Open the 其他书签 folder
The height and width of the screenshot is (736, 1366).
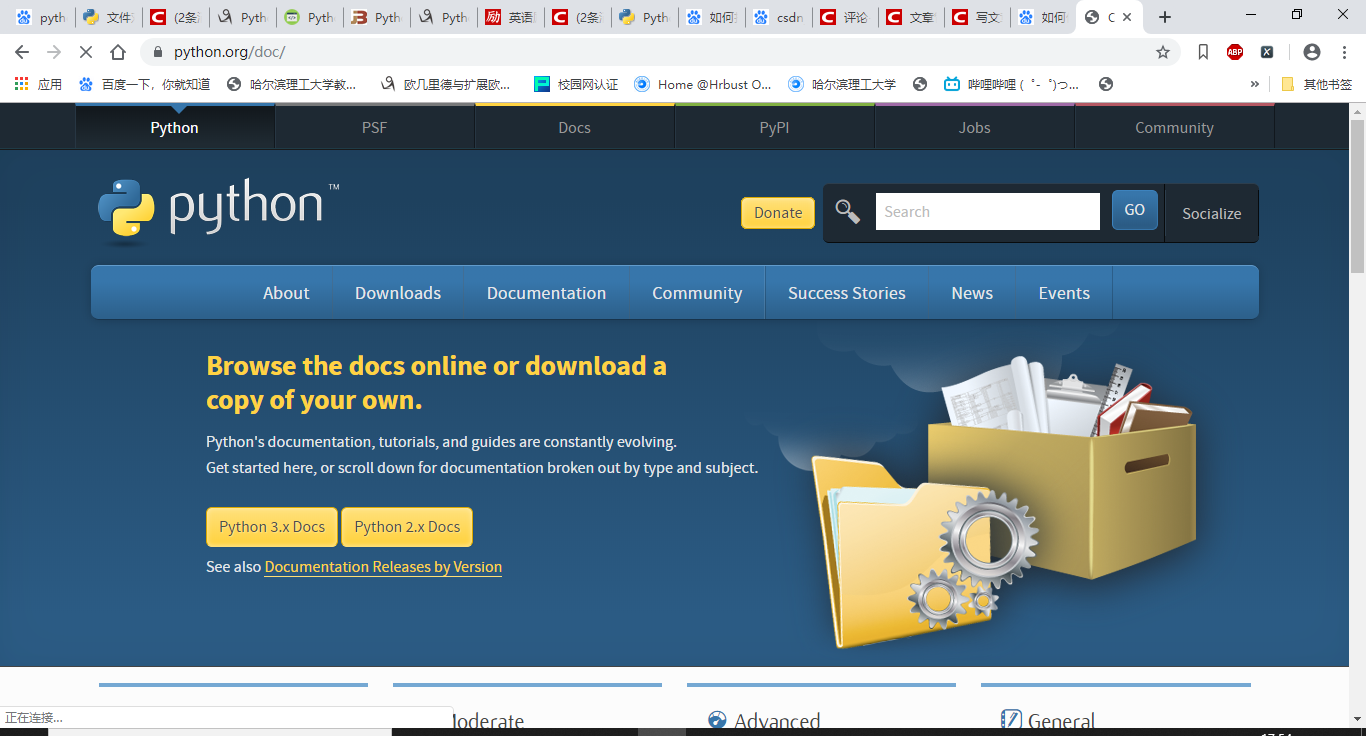click(x=1316, y=84)
